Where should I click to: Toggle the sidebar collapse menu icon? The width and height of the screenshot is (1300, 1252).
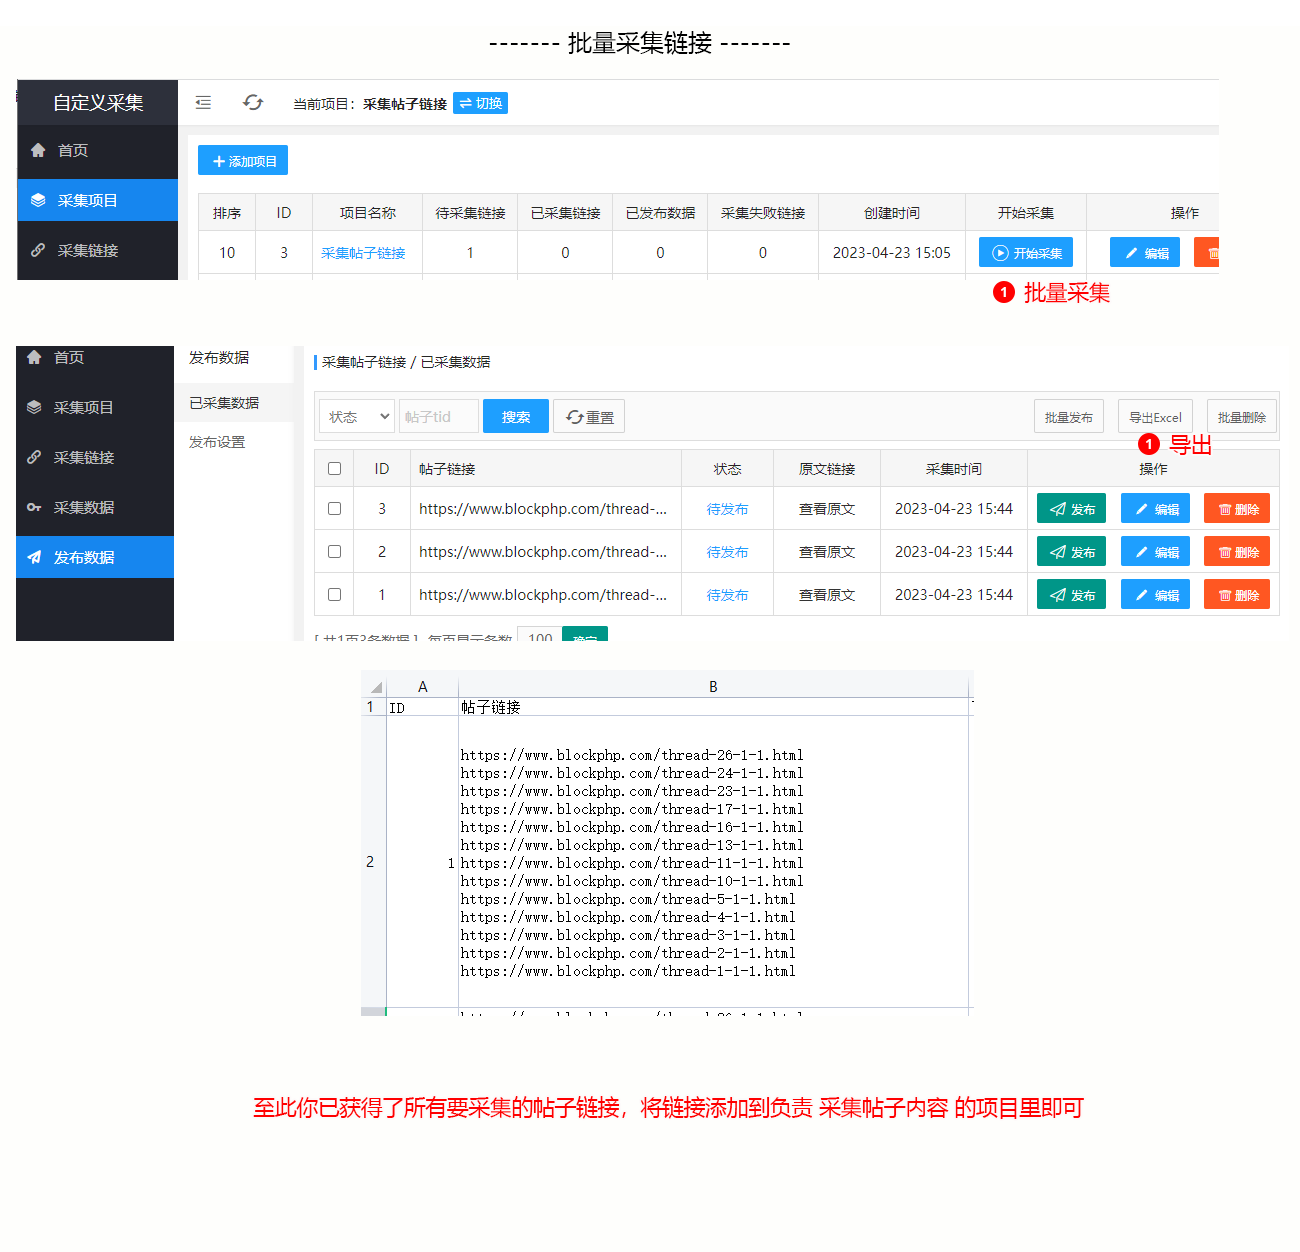tap(203, 102)
